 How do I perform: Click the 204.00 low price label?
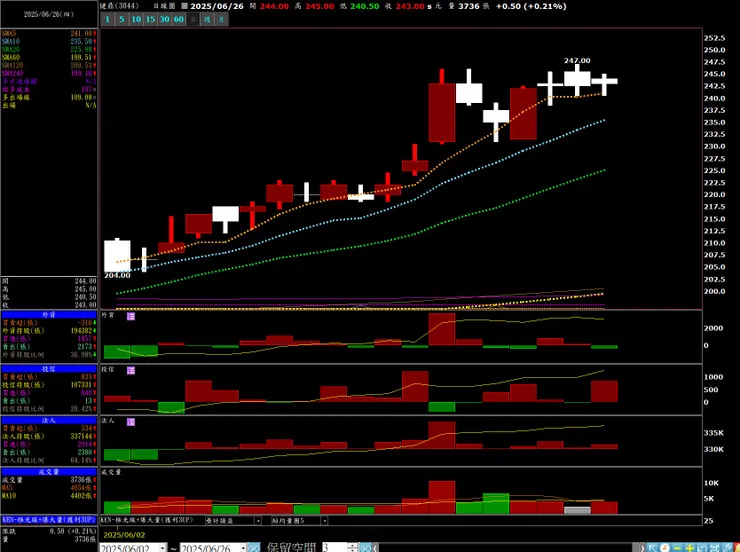click(x=117, y=276)
